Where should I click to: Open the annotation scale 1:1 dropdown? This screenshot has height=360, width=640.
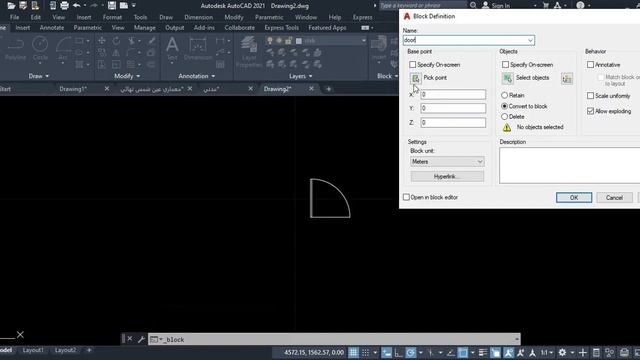[547, 352]
